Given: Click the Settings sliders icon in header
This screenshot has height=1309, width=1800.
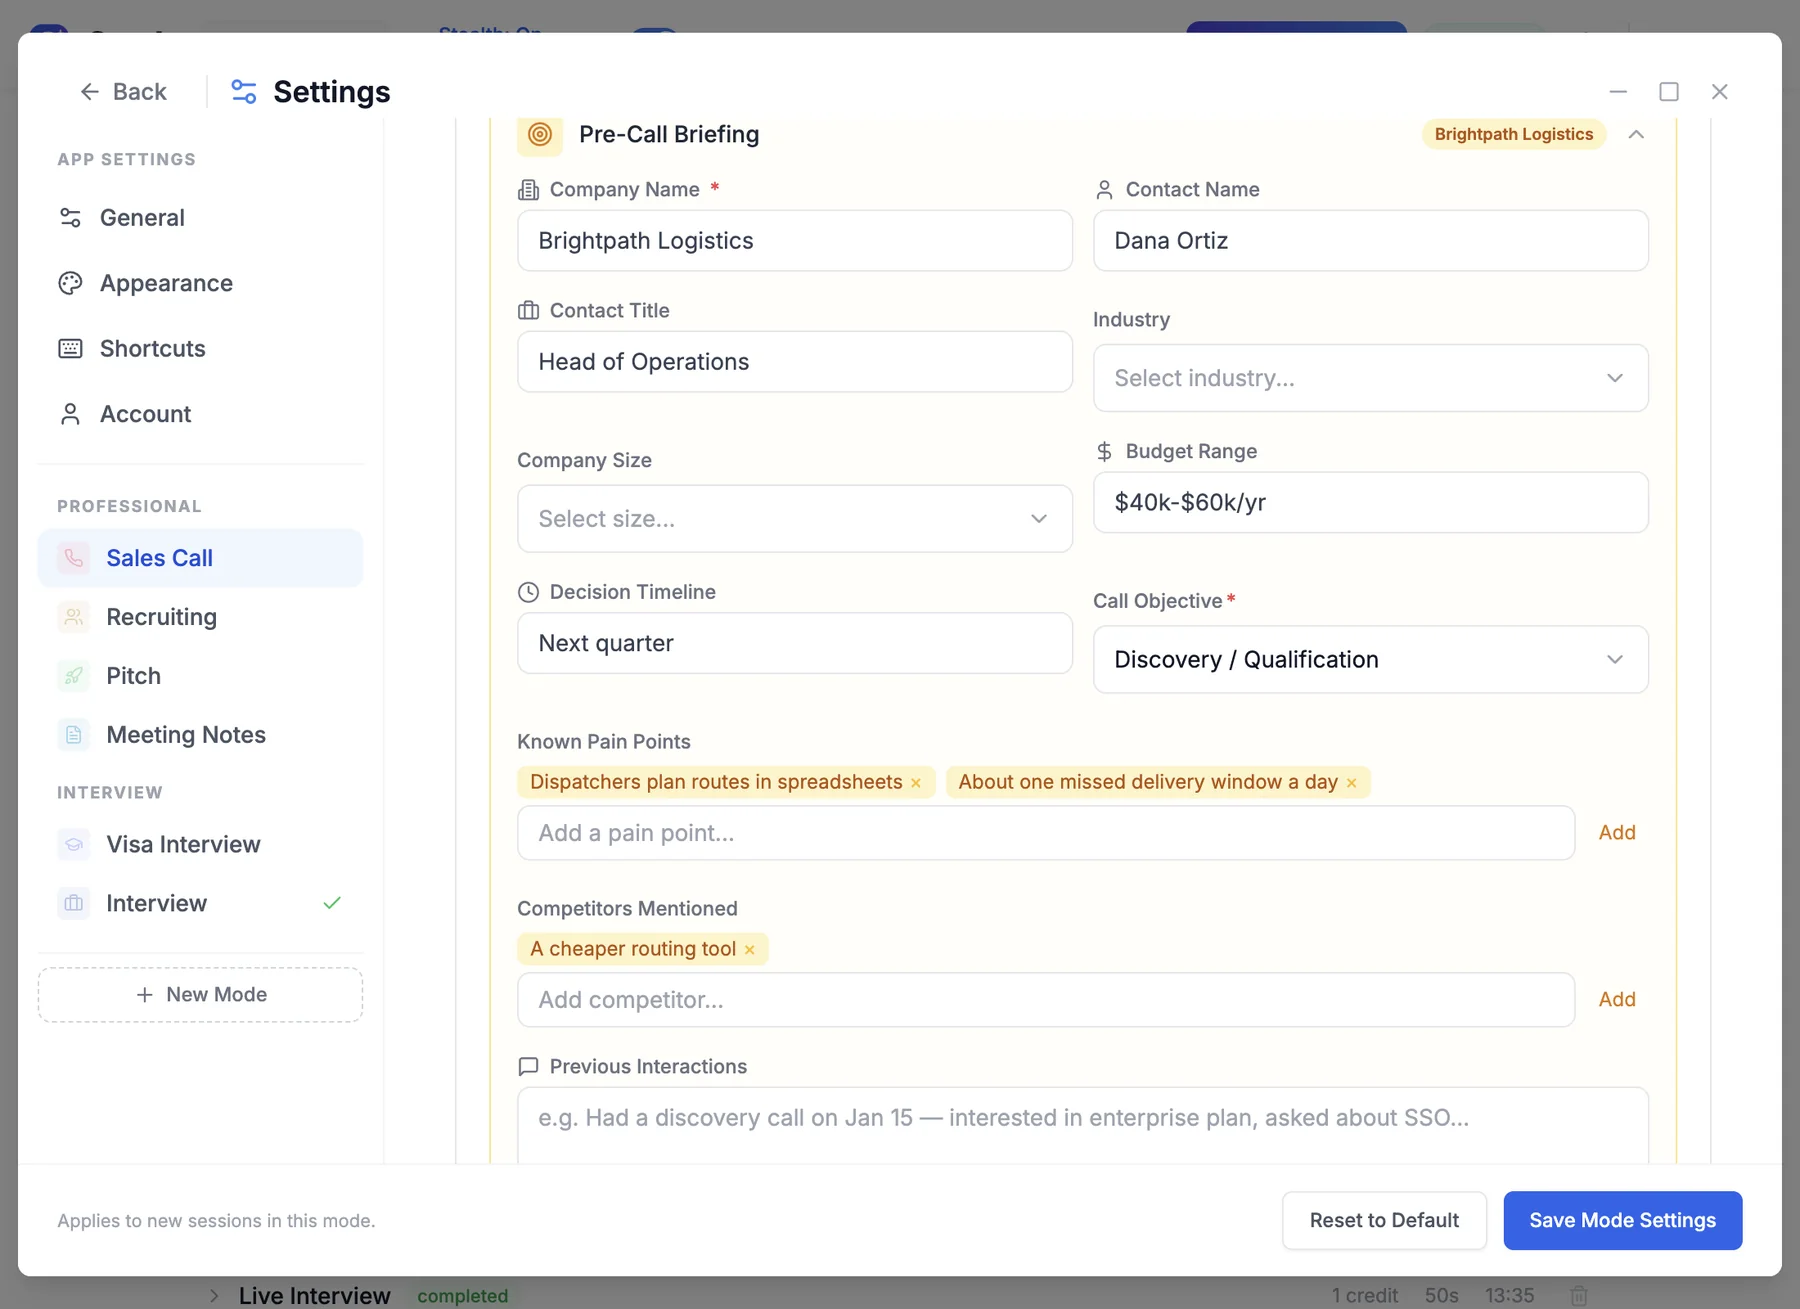Looking at the screenshot, I should point(244,92).
